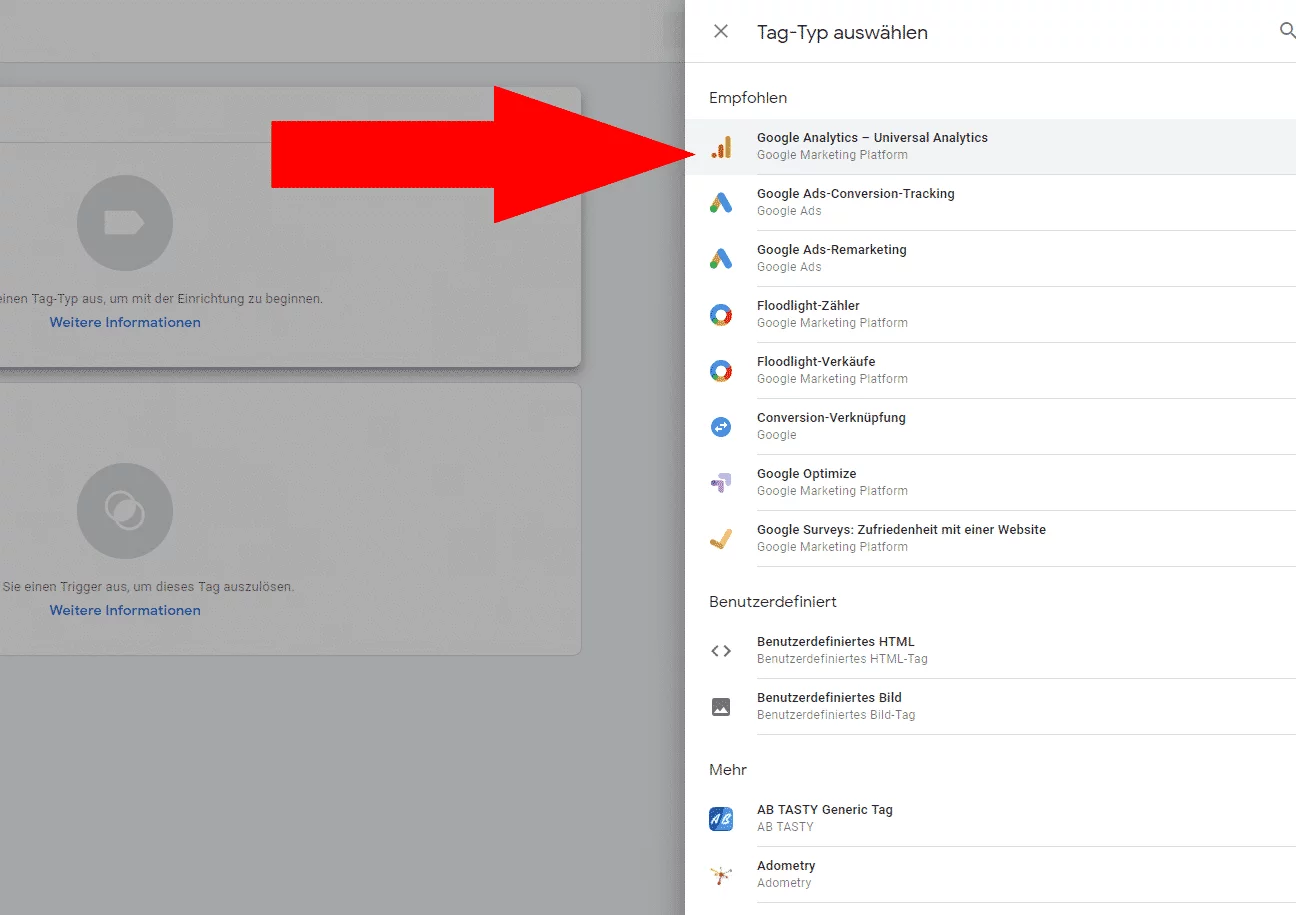Select the Adometry tag type

pyautogui.click(x=990, y=875)
